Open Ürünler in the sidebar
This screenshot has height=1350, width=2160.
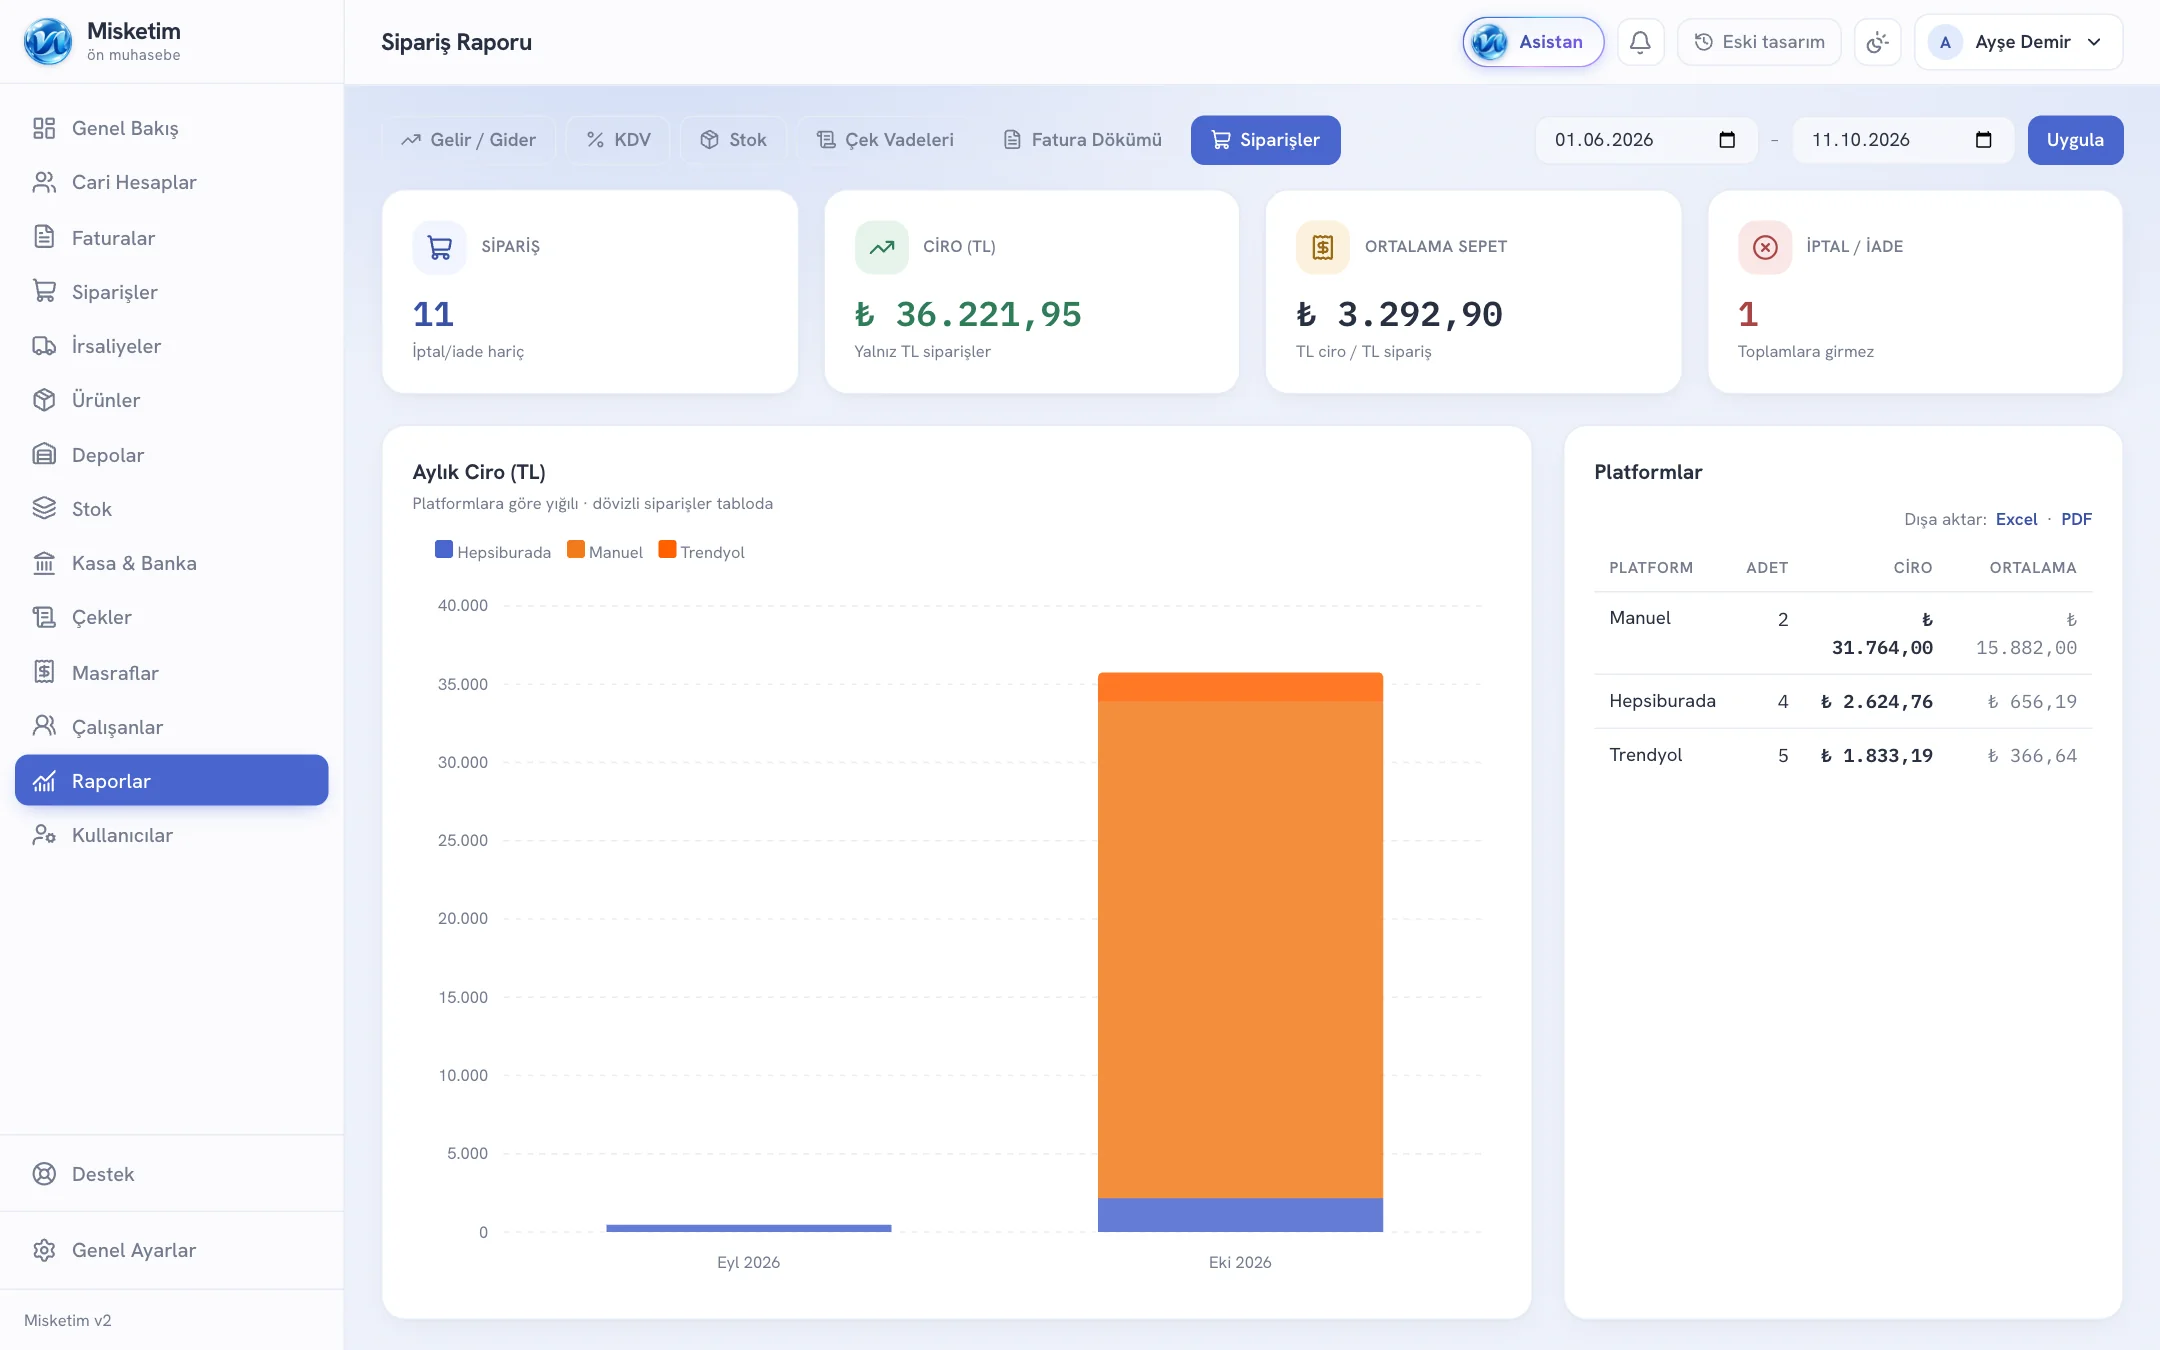171,400
